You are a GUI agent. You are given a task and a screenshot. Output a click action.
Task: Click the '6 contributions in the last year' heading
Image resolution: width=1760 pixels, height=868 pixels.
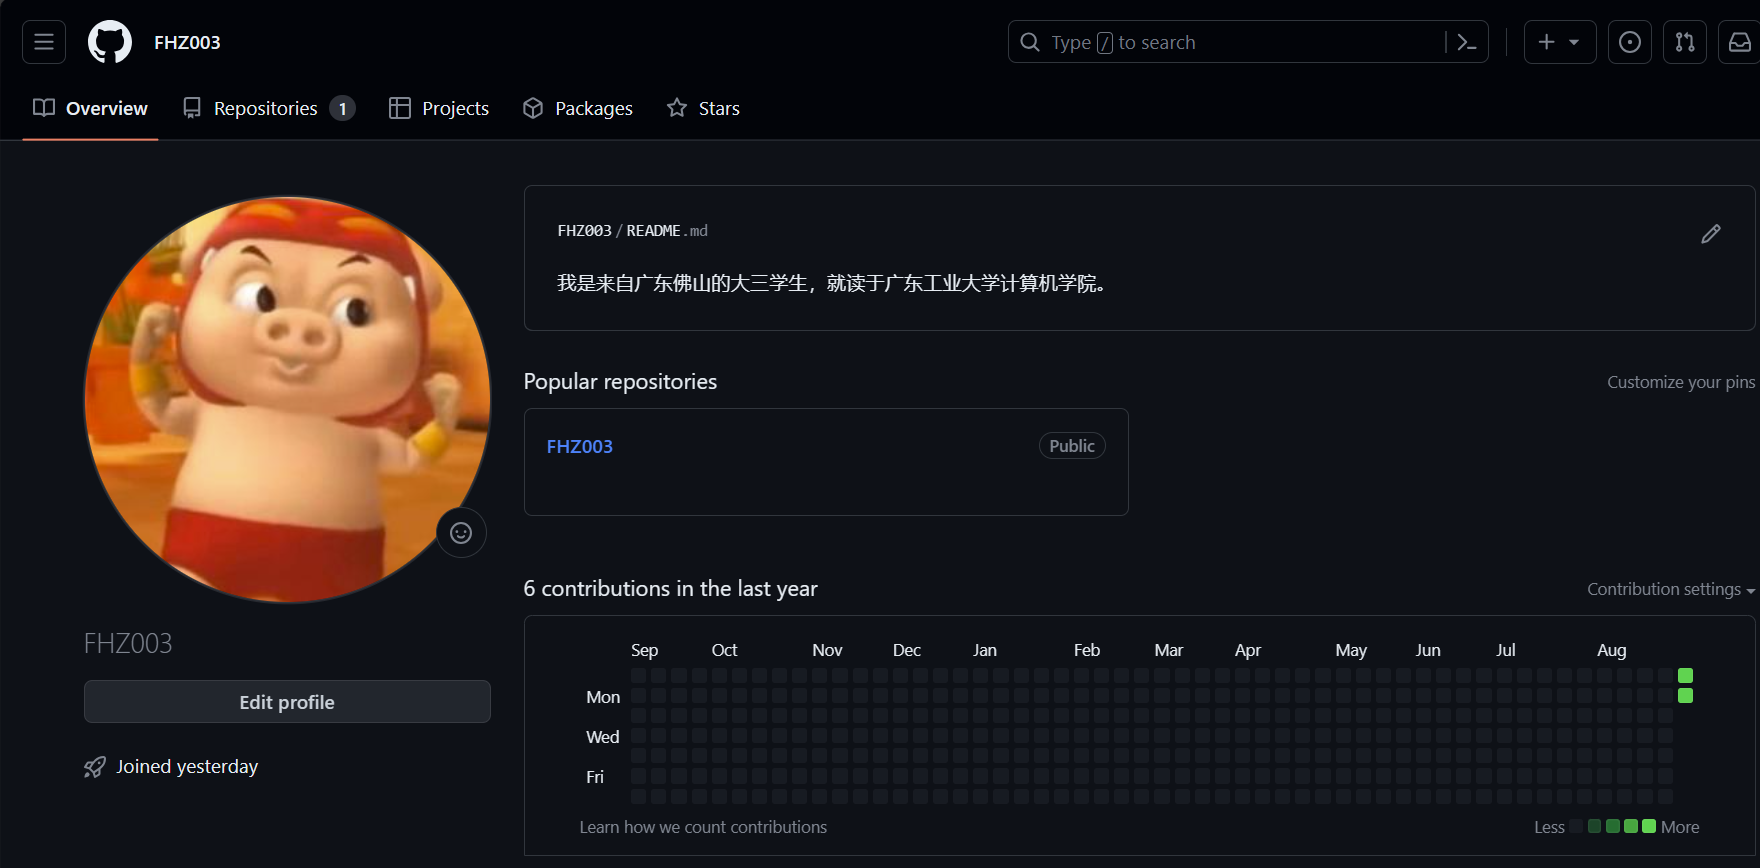click(670, 589)
